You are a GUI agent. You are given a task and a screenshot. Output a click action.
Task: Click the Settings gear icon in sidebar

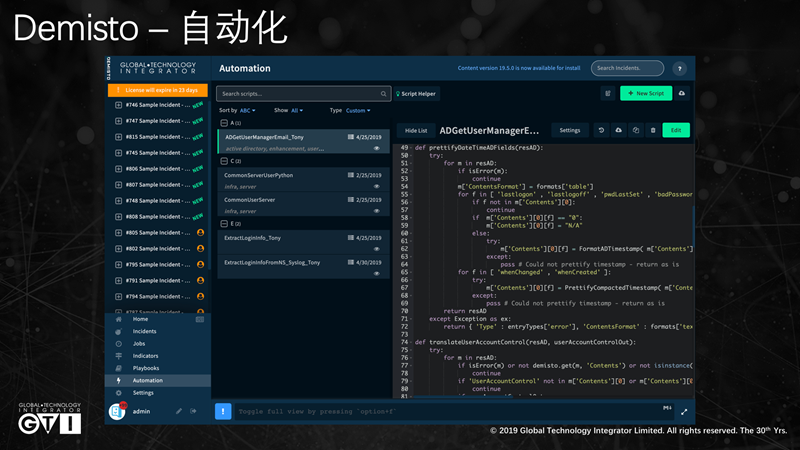click(x=118, y=393)
